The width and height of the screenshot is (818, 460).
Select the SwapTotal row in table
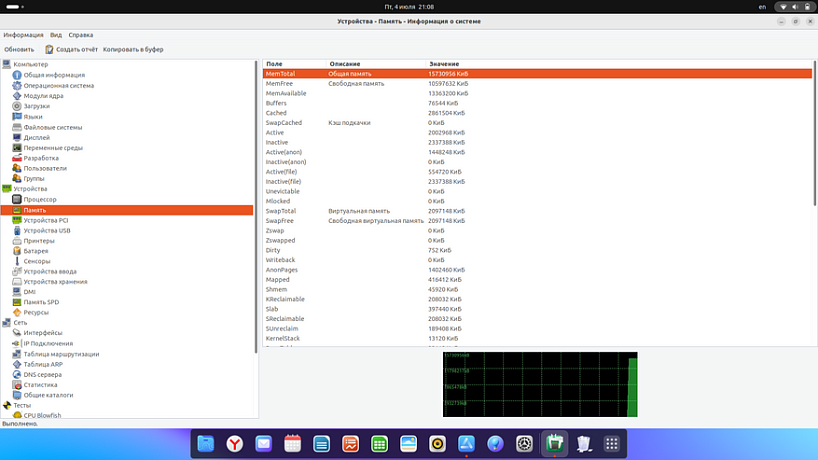281,211
